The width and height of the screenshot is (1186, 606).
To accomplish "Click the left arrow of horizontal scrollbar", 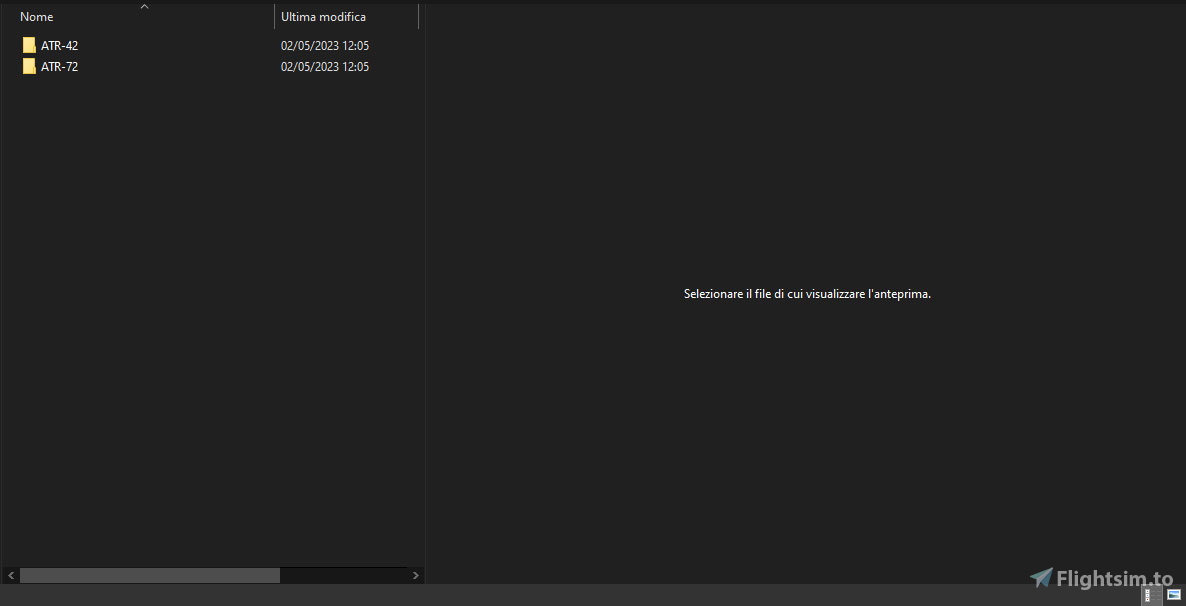I will (11, 576).
